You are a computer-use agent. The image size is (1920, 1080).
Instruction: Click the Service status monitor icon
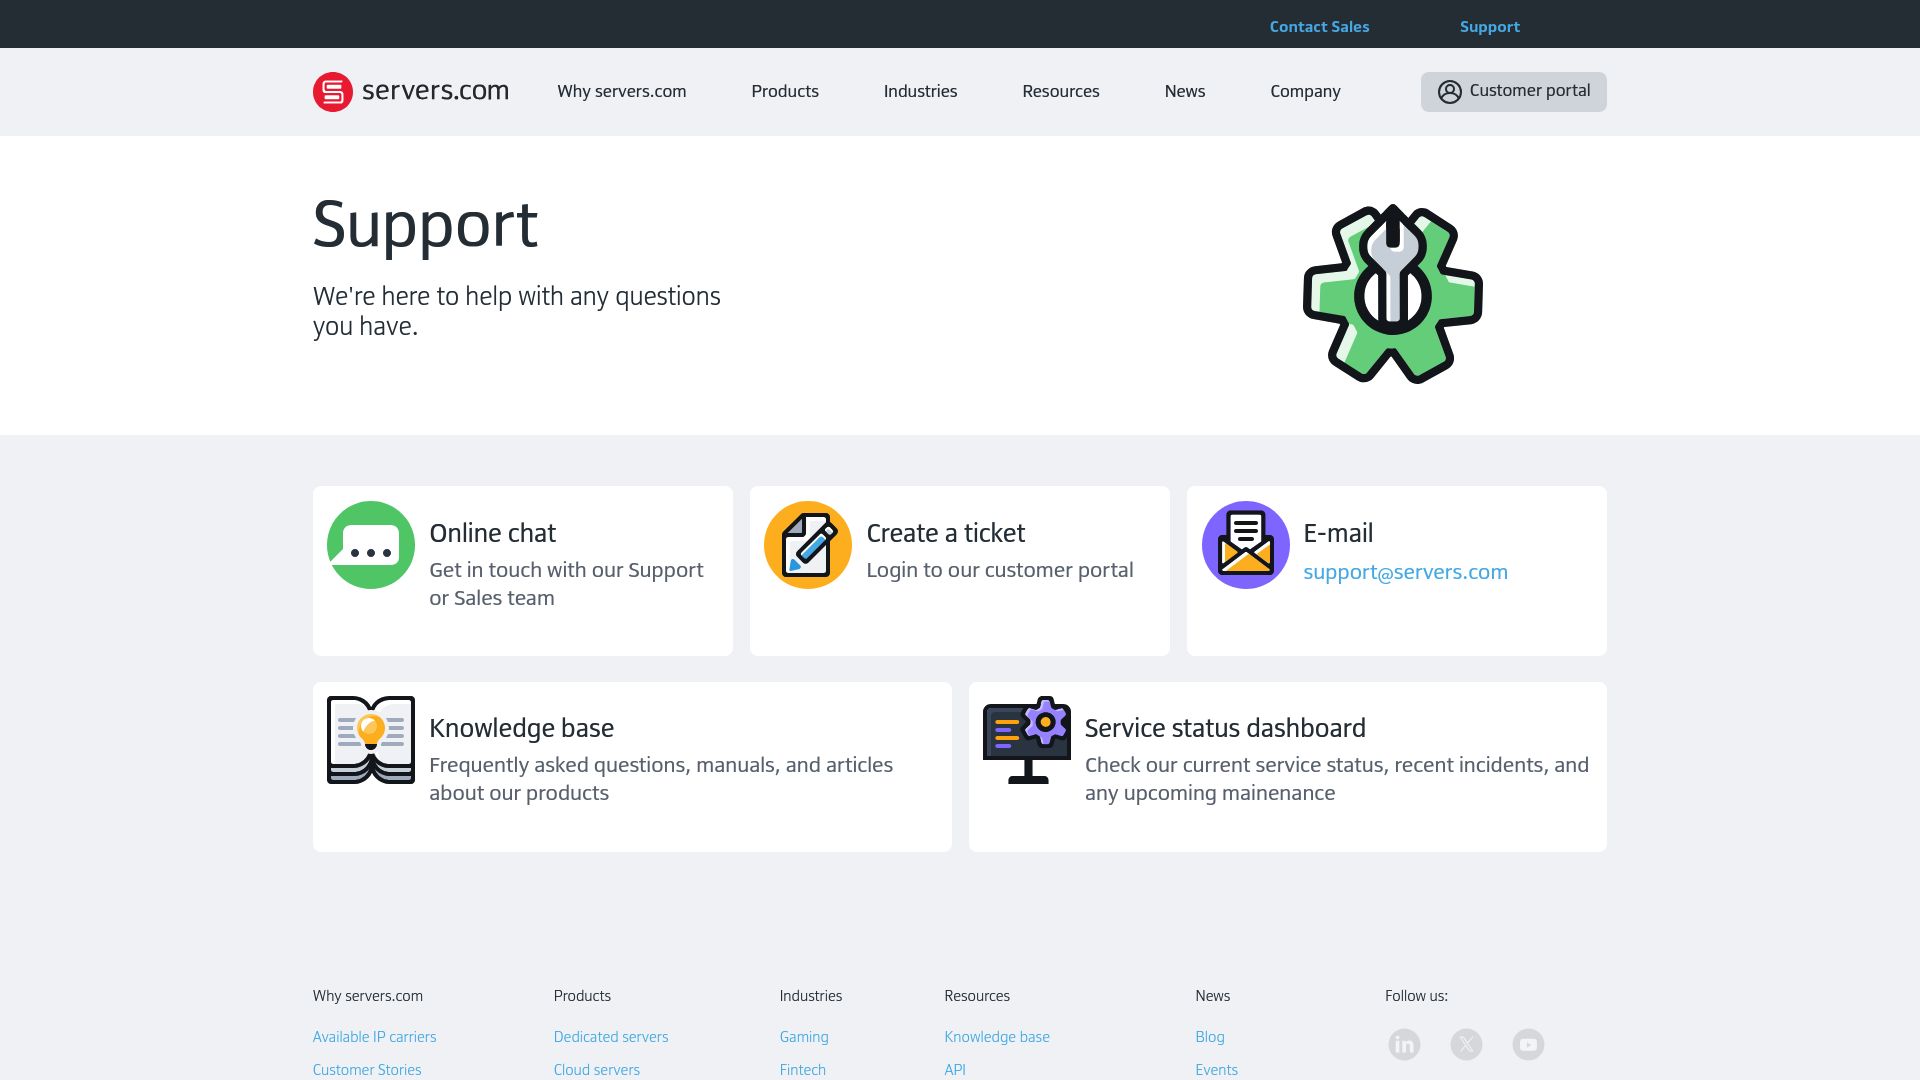[1026, 740]
